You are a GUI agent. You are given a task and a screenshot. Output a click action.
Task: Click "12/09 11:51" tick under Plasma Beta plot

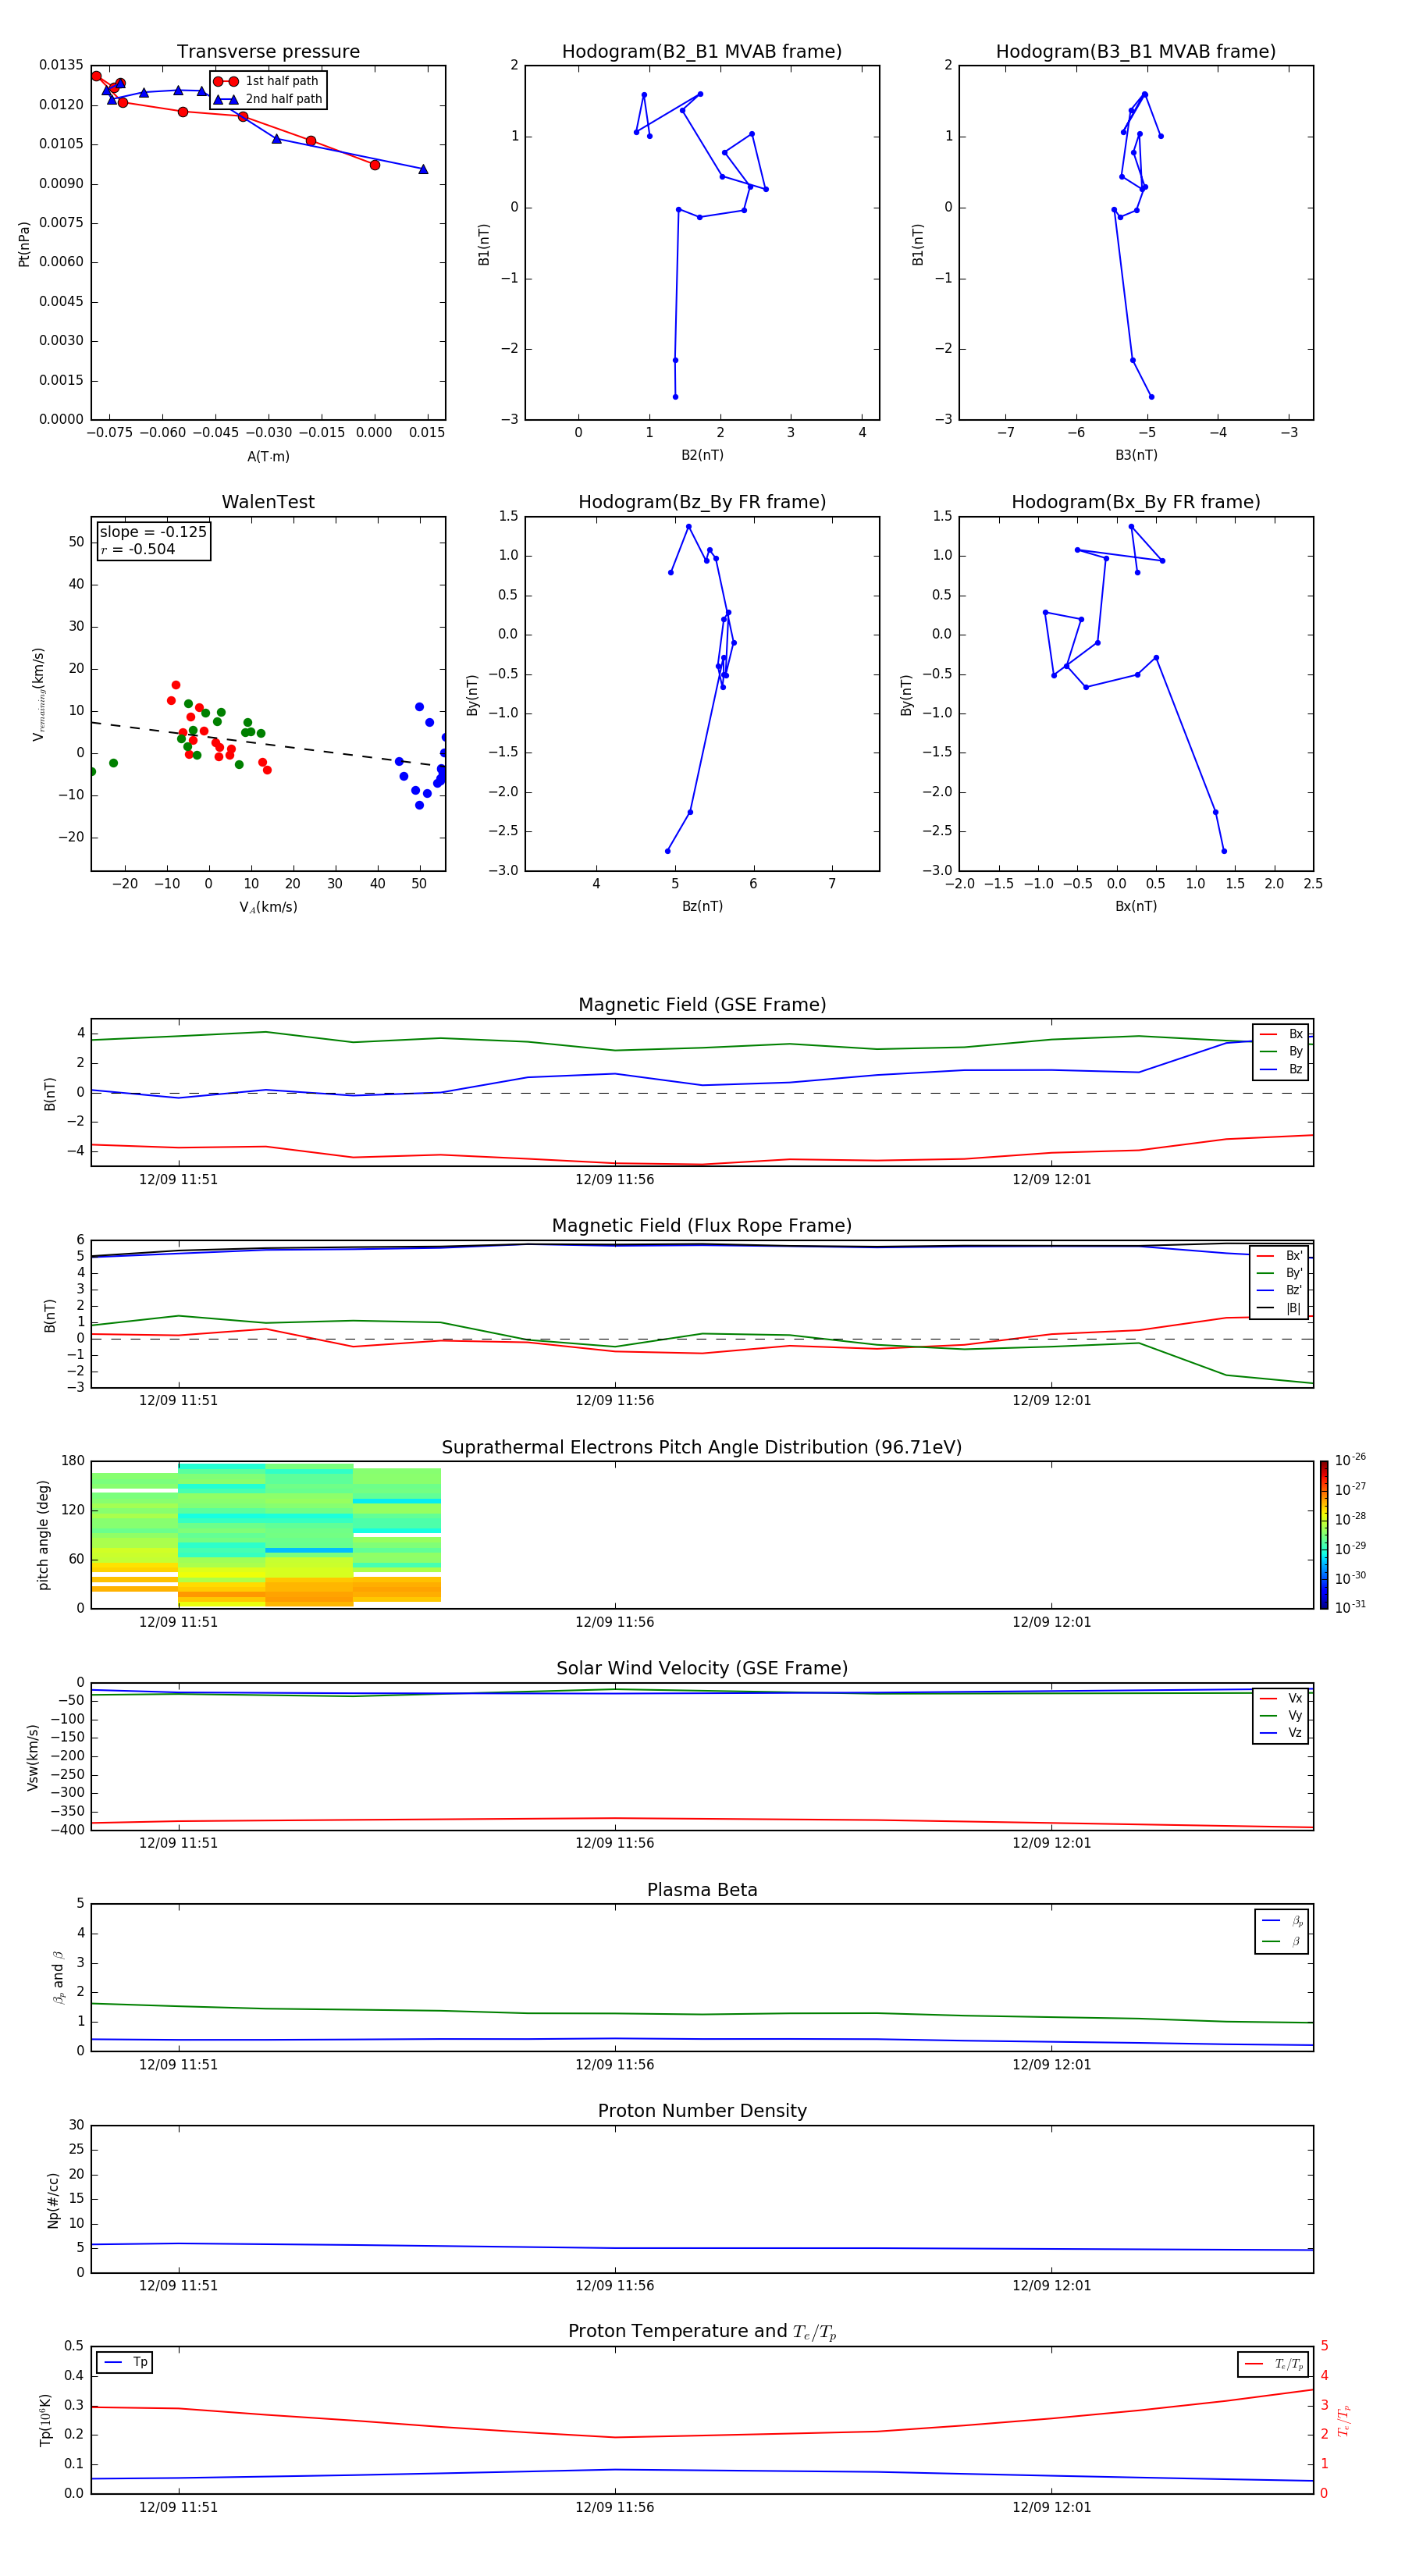(x=178, y=2065)
